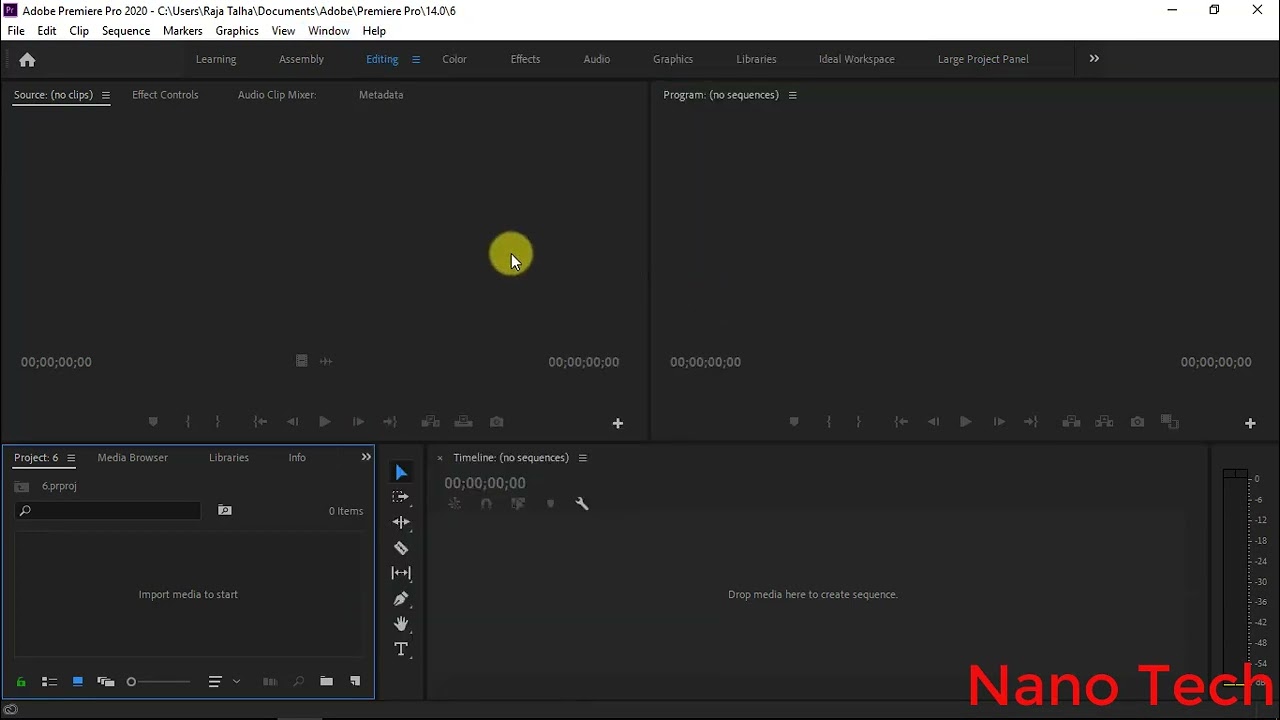This screenshot has width=1280, height=720.
Task: Click Export Frame camera in Source monitor
Action: [x=497, y=422]
